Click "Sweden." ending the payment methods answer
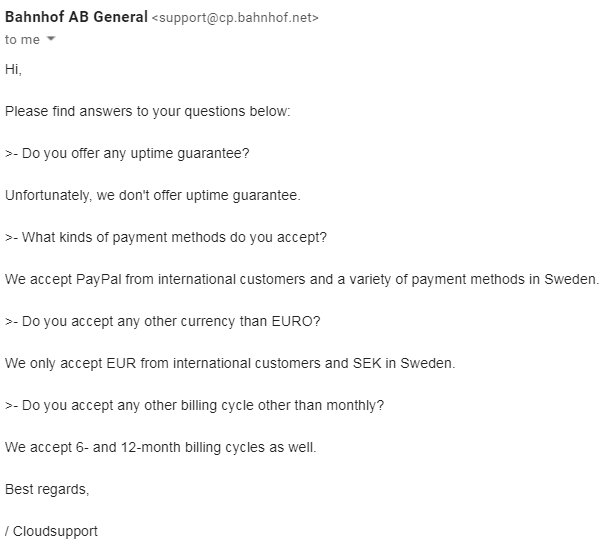This screenshot has height=543, width=602. (x=571, y=279)
